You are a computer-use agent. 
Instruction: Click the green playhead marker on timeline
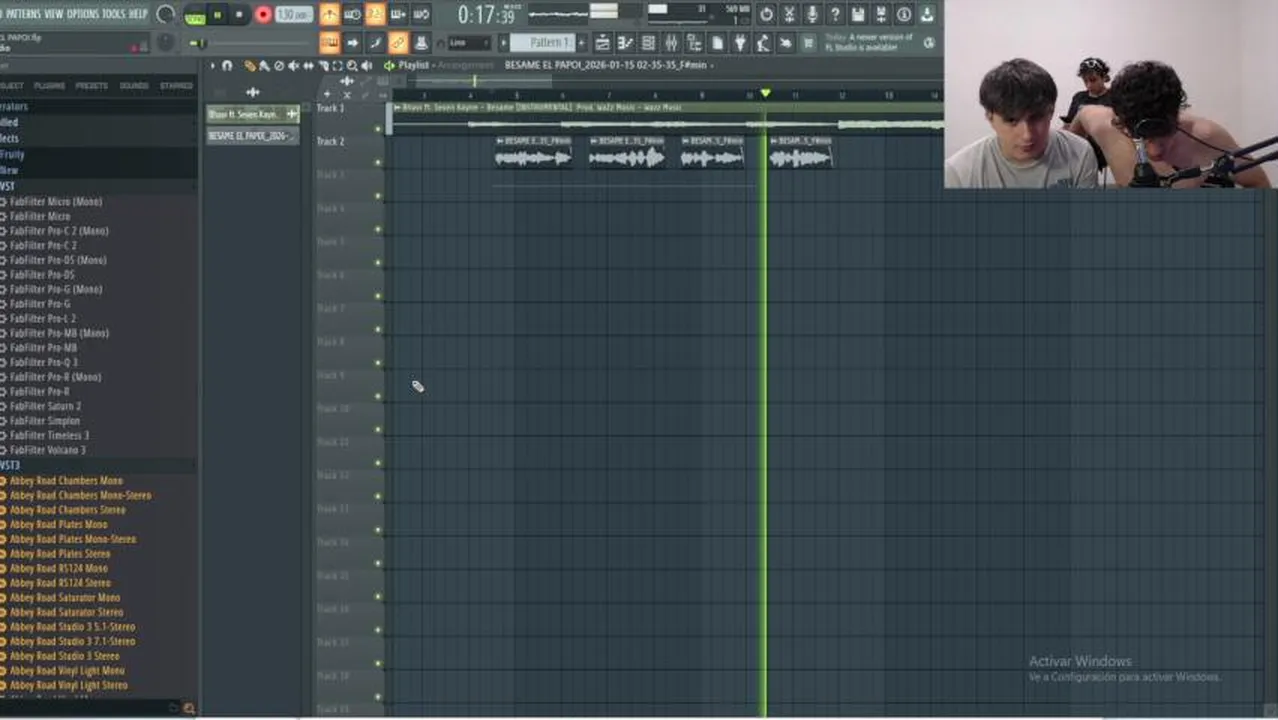765,93
